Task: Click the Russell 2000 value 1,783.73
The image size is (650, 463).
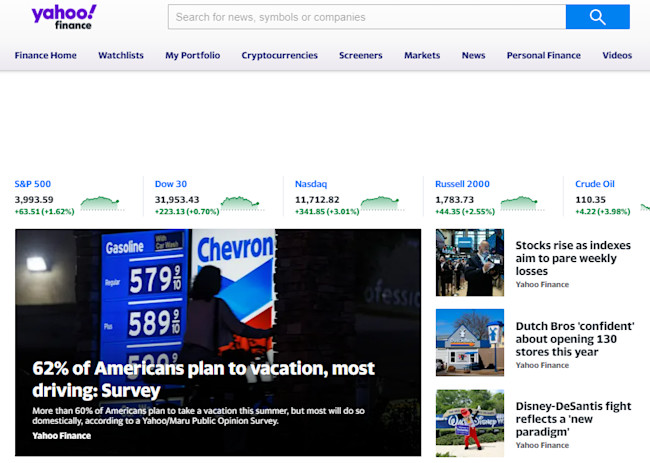Action: point(454,199)
